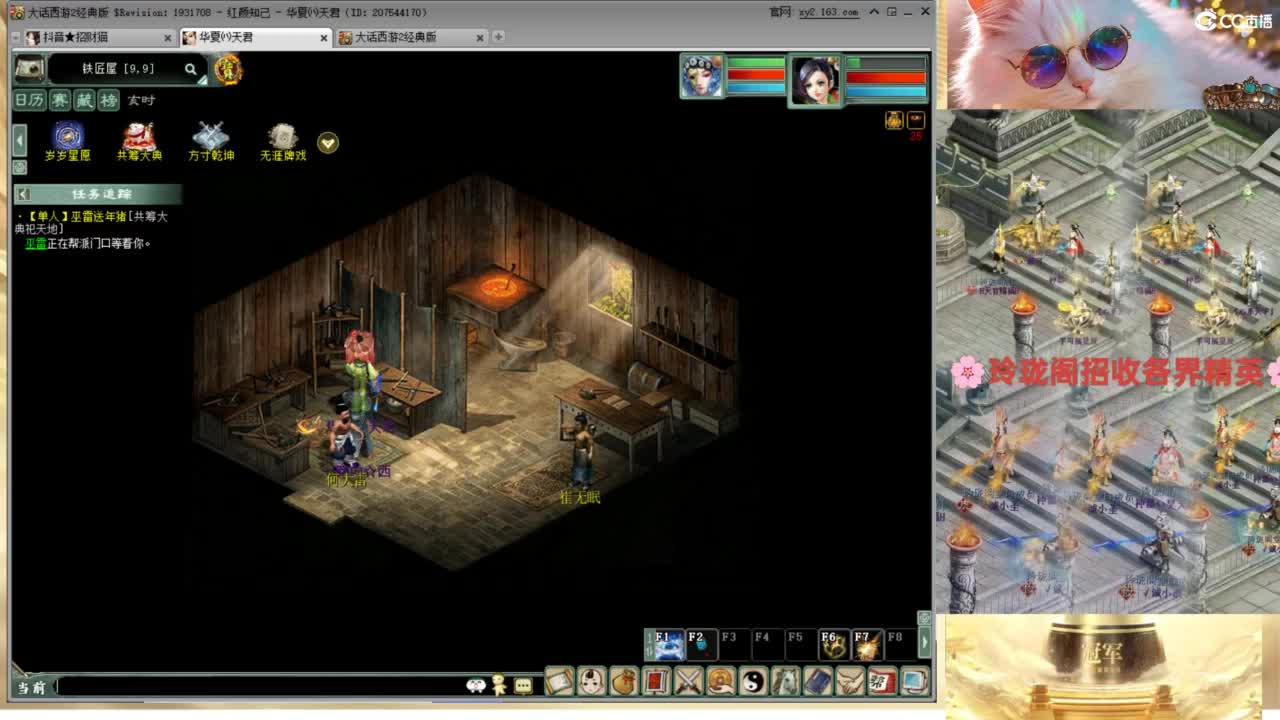Open the crossed swords combat icon
Image resolution: width=1280 pixels, height=720 pixels.
(x=689, y=681)
